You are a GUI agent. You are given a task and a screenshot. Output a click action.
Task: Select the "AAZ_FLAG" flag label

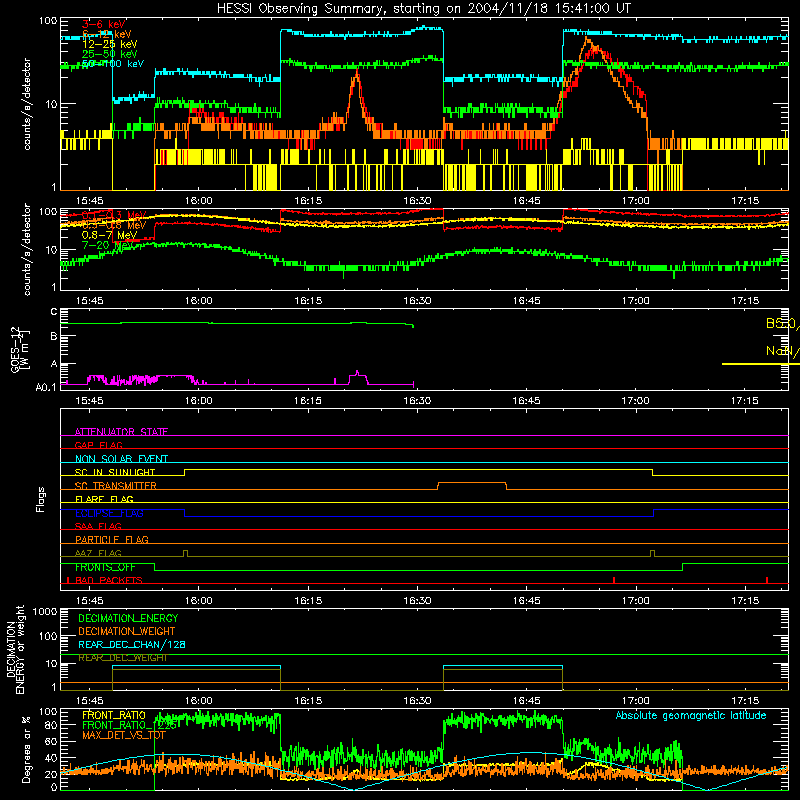coord(98,553)
